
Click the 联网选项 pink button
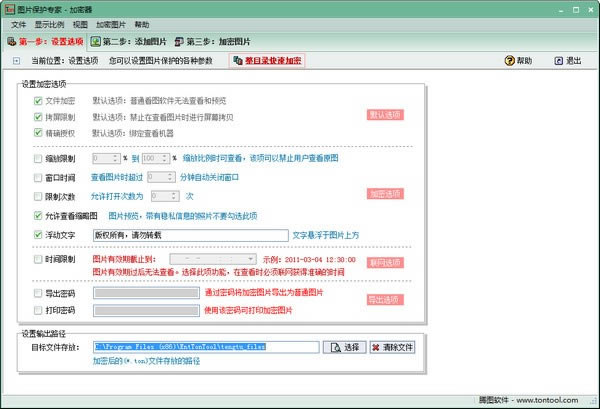(x=385, y=262)
